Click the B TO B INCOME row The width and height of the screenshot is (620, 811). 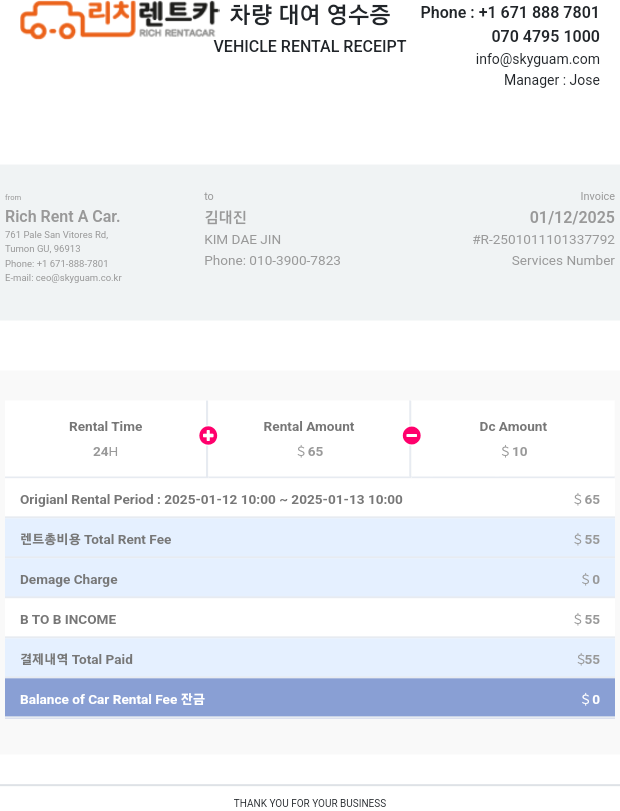click(x=310, y=619)
